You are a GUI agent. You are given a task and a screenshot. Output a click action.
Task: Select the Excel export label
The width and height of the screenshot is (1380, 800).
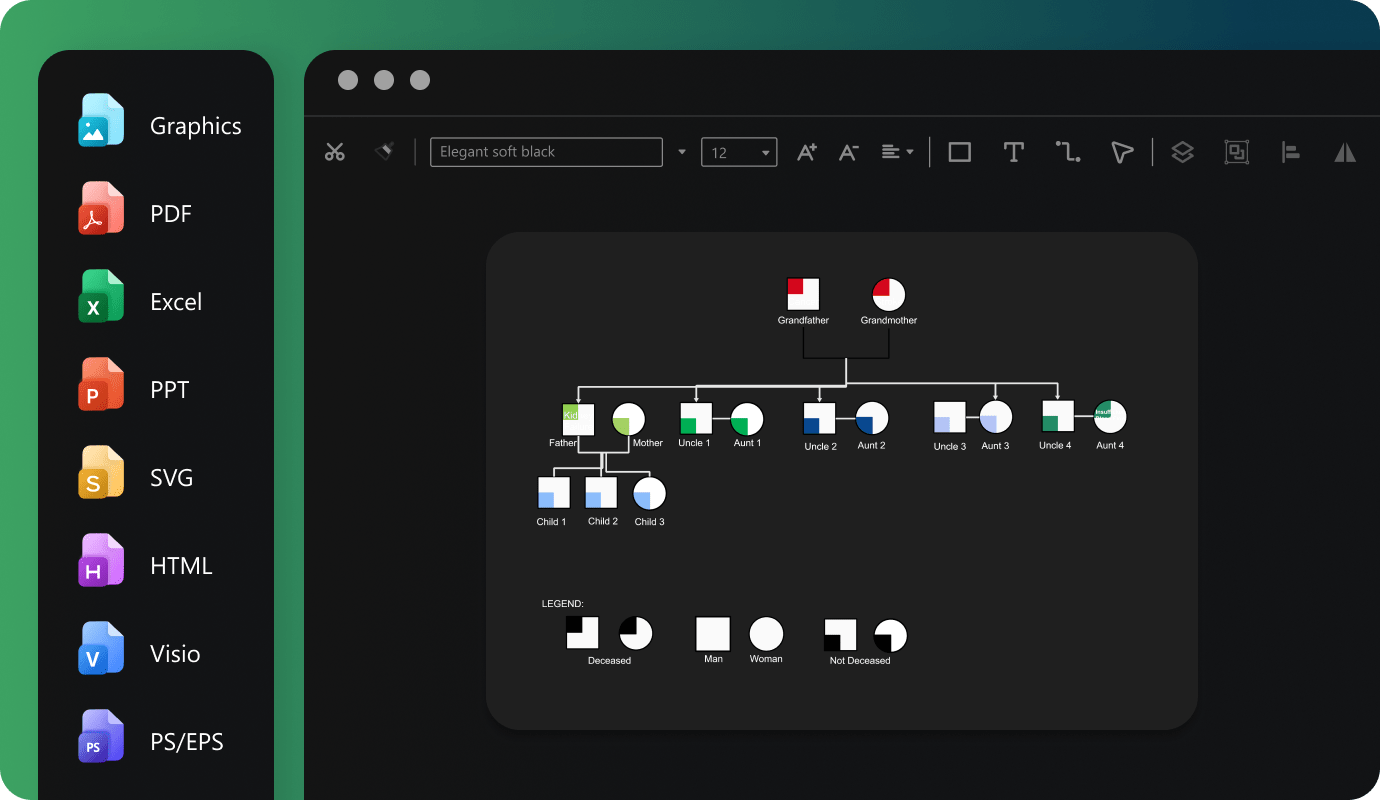[x=176, y=302]
